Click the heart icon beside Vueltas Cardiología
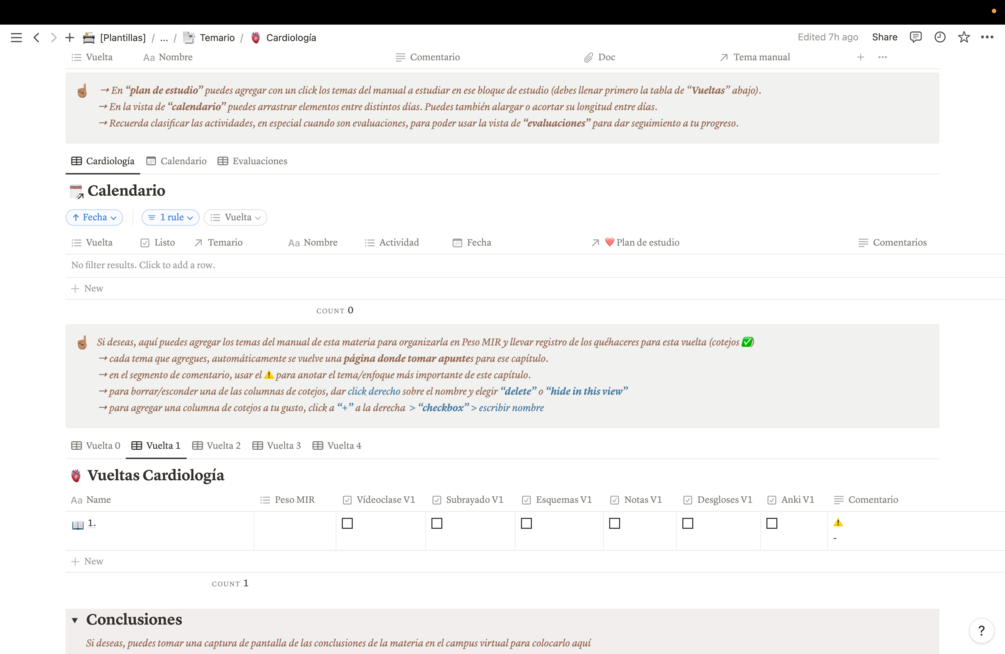Image resolution: width=1005 pixels, height=654 pixels. [76, 475]
